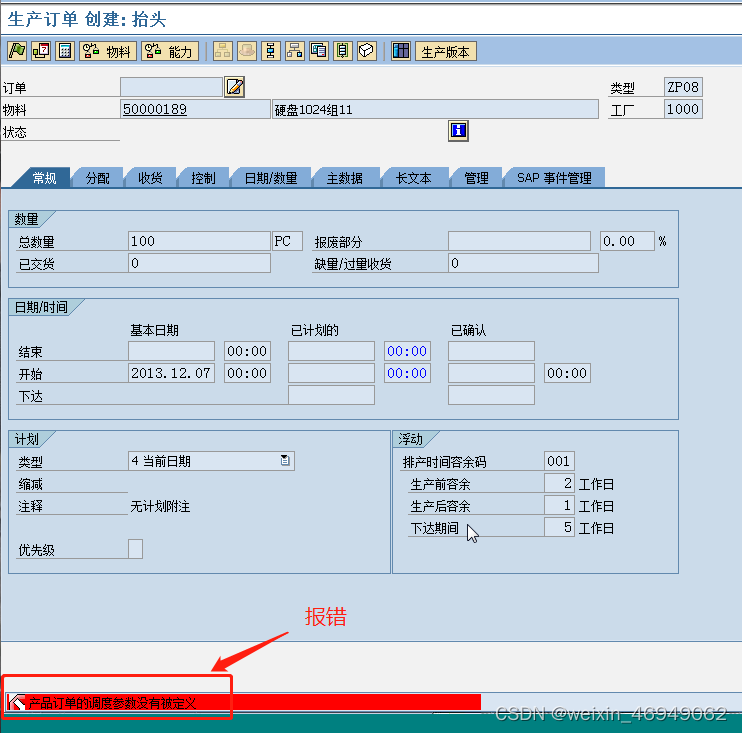Select the 日期/数量 tab
This screenshot has width=742, height=733.
click(271, 178)
